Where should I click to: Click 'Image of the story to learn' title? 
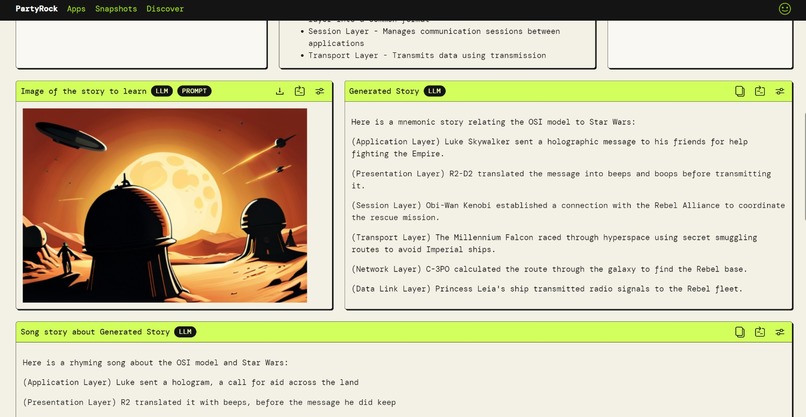(x=83, y=92)
